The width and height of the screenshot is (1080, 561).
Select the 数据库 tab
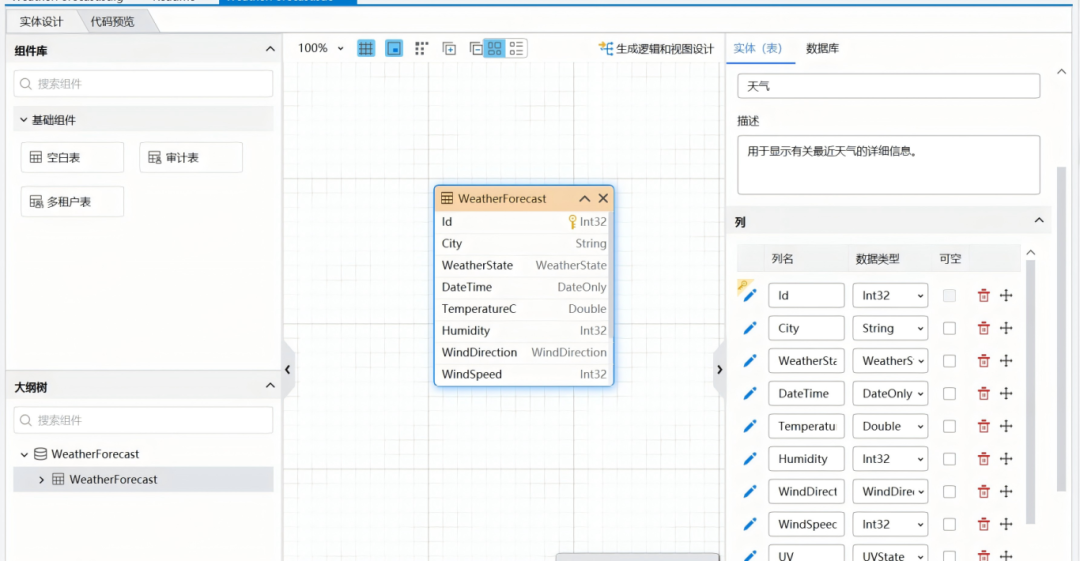(x=822, y=48)
